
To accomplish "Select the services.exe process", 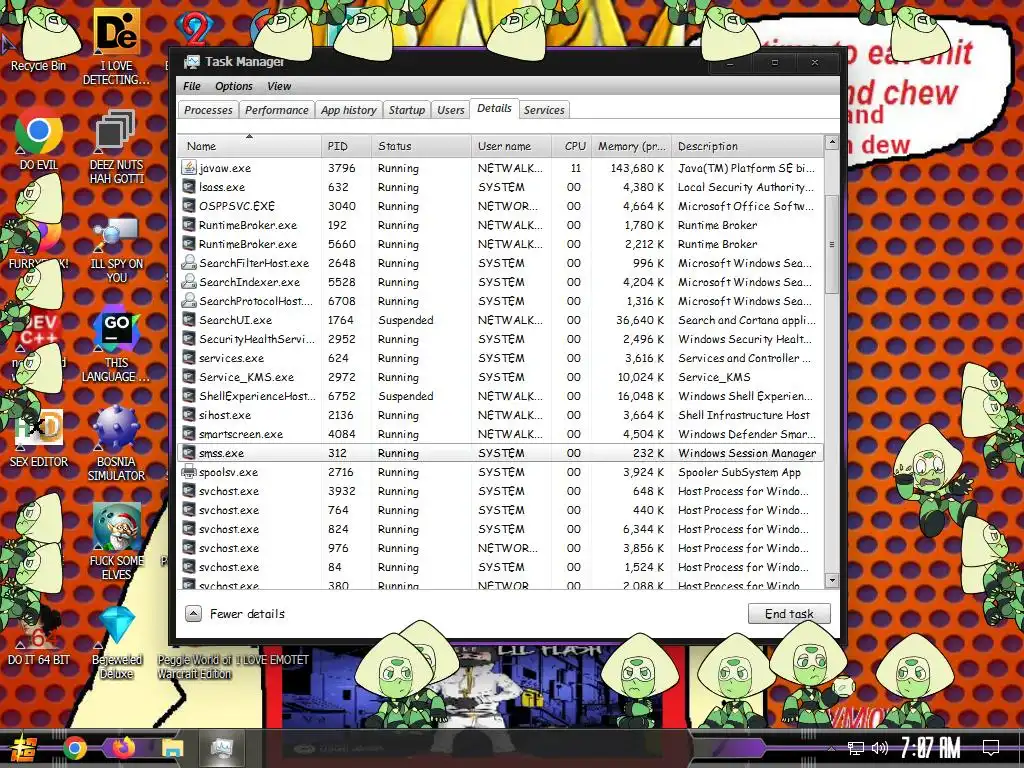I will coord(500,358).
